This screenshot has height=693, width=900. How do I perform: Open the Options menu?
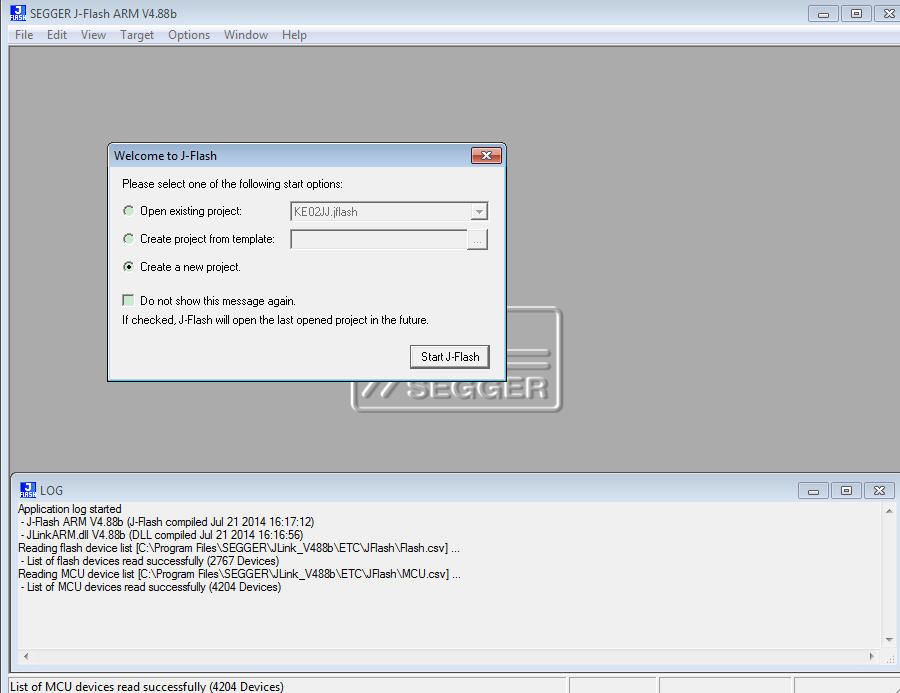click(x=189, y=35)
